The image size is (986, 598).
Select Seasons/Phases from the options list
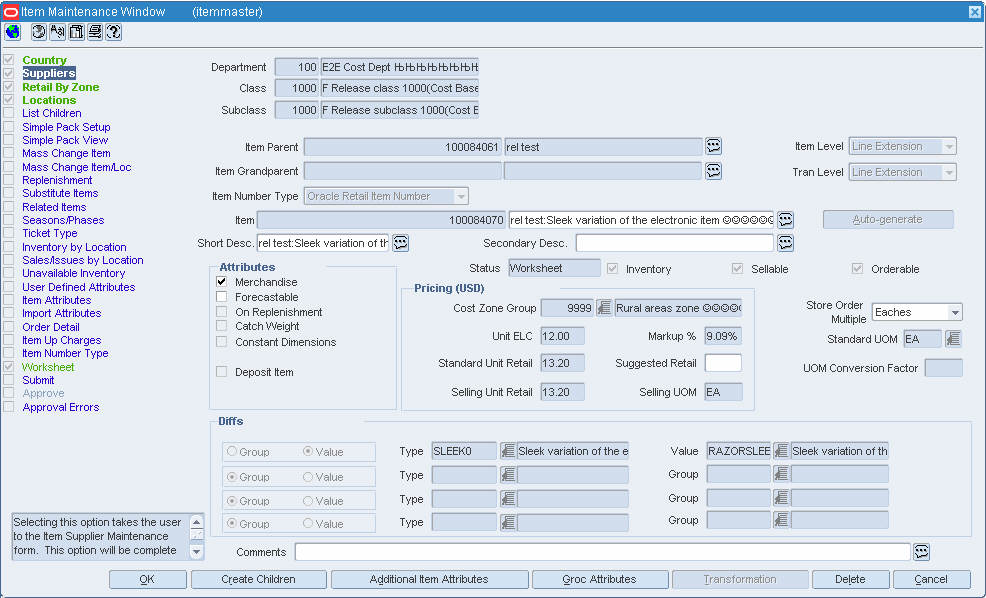[63, 220]
